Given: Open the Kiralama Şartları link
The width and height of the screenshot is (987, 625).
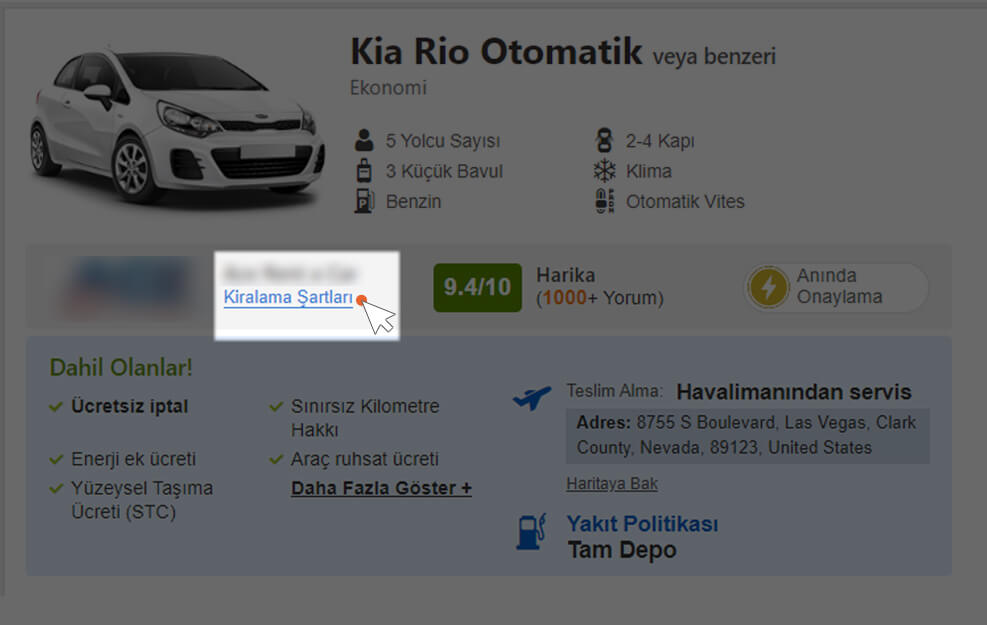Looking at the screenshot, I should tap(288, 297).
